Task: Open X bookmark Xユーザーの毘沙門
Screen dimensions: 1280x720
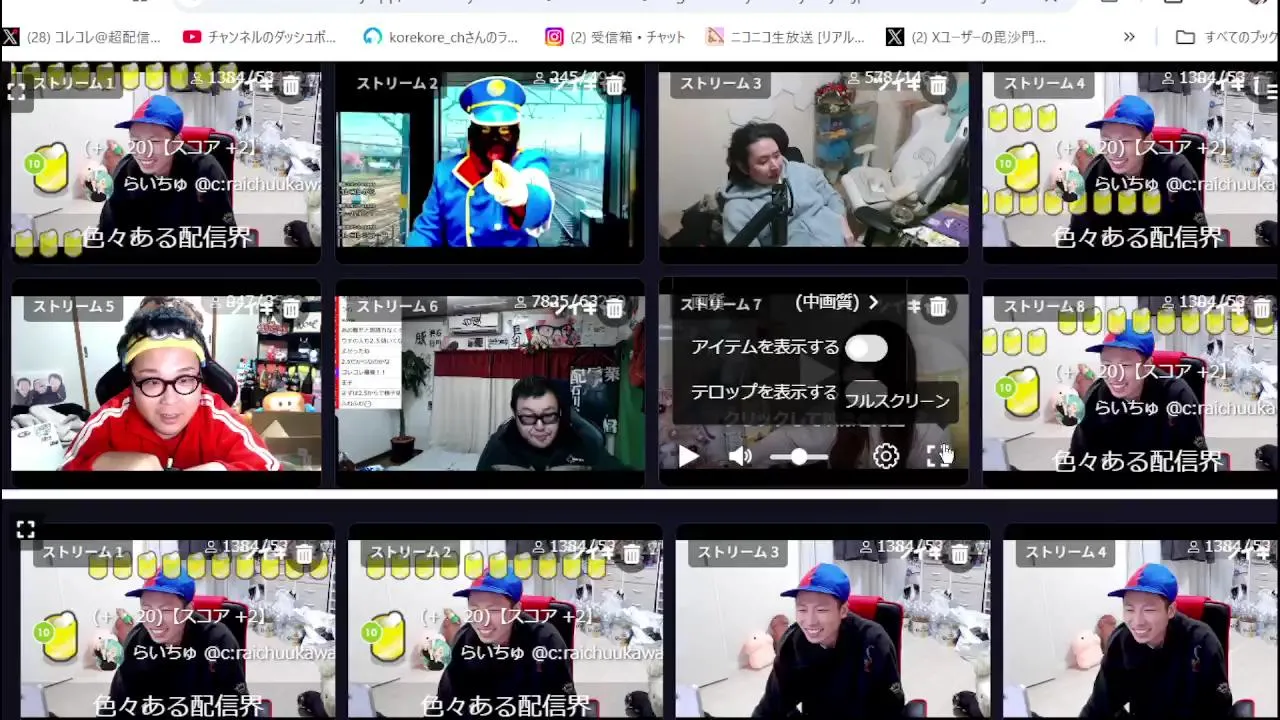Action: coord(966,37)
